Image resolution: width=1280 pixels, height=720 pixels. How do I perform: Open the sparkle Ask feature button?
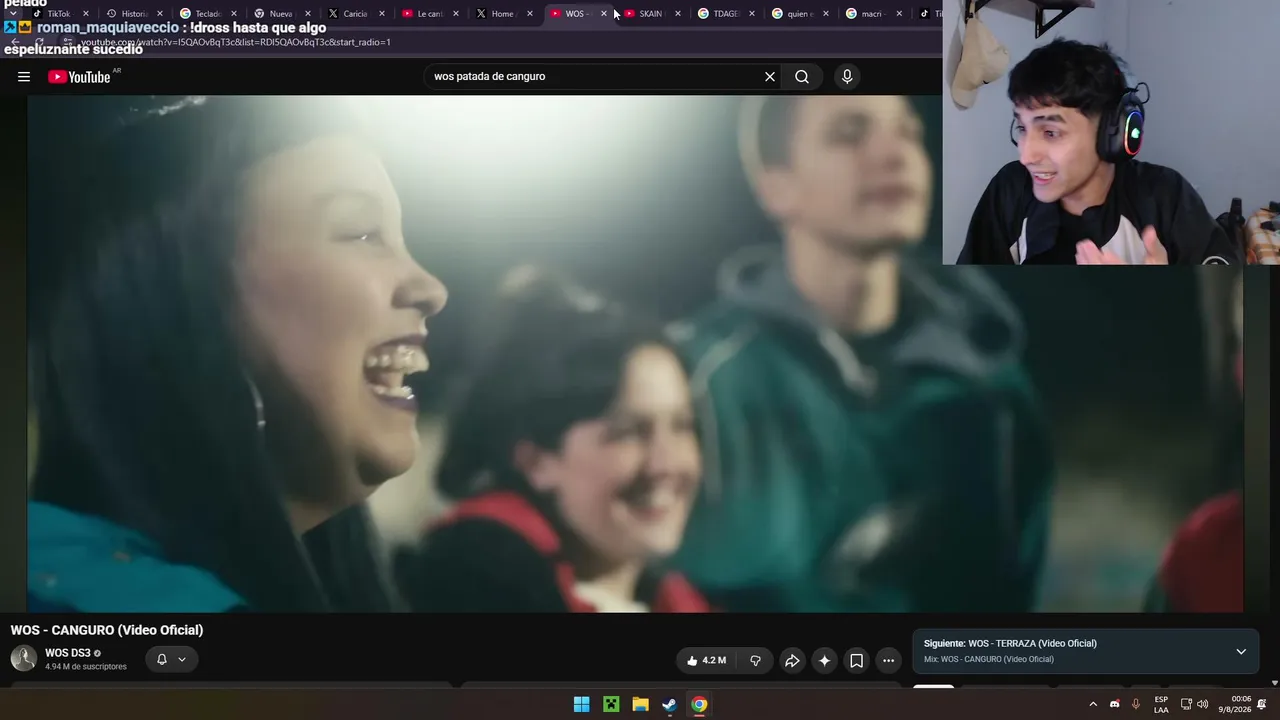824,660
